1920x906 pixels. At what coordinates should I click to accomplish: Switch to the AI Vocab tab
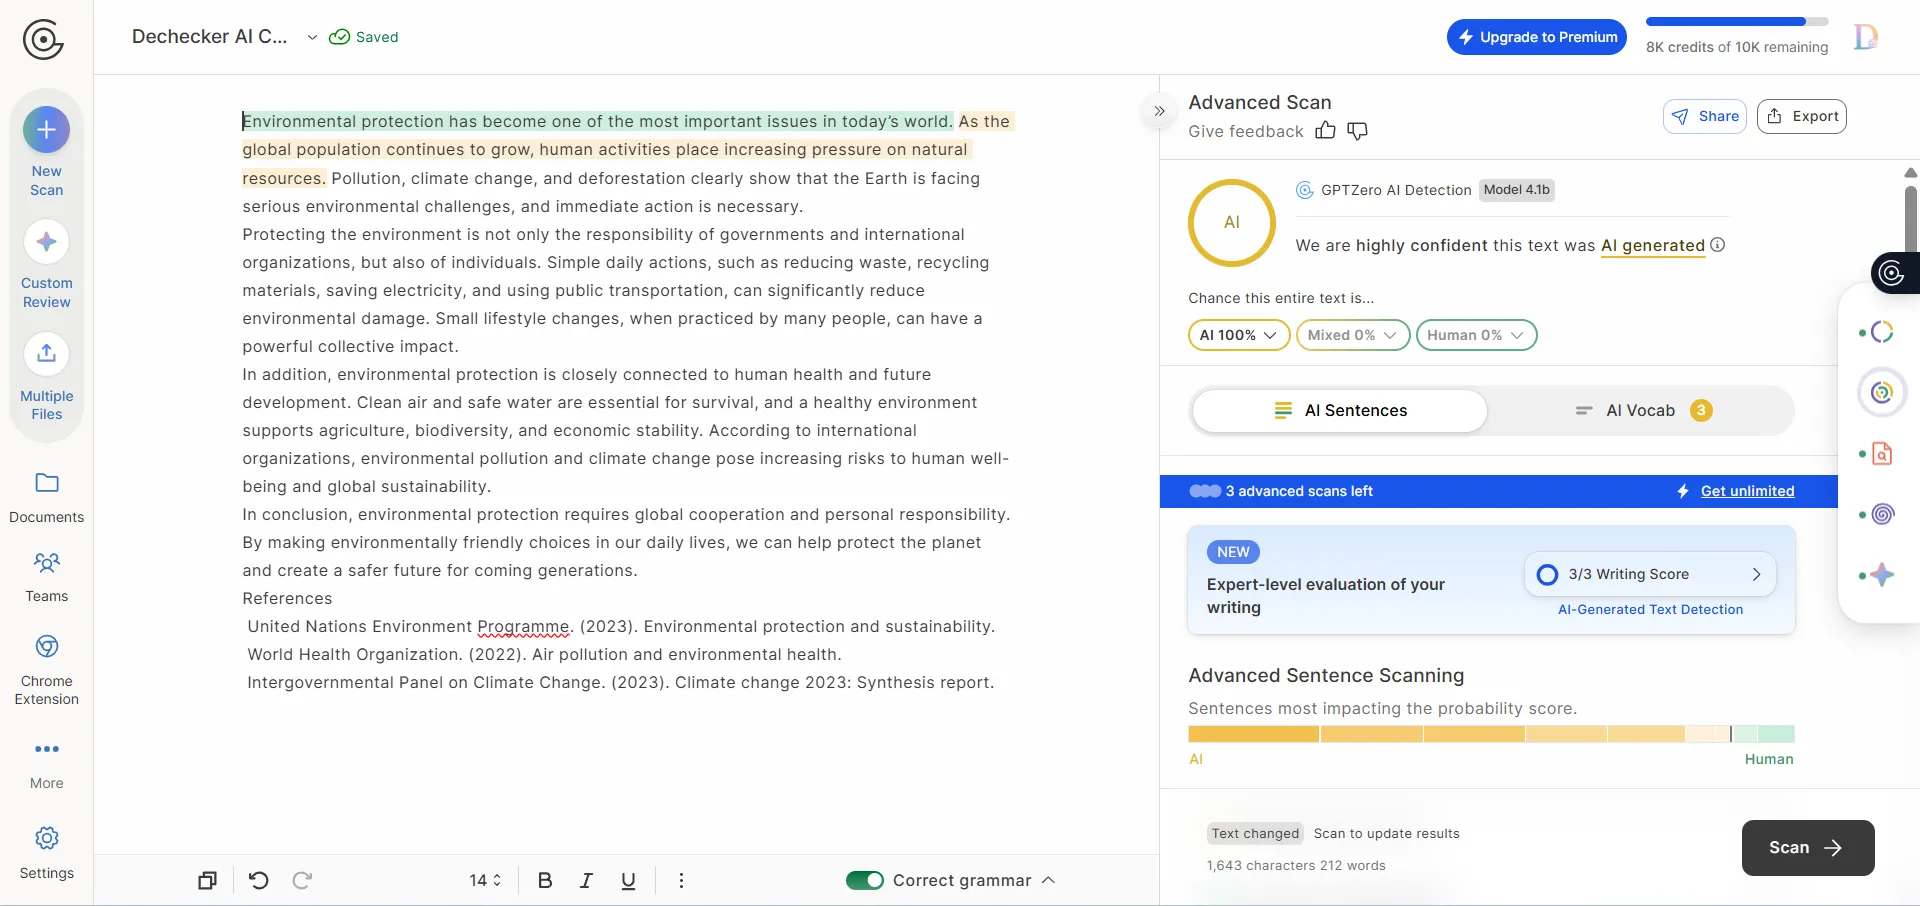point(1641,410)
